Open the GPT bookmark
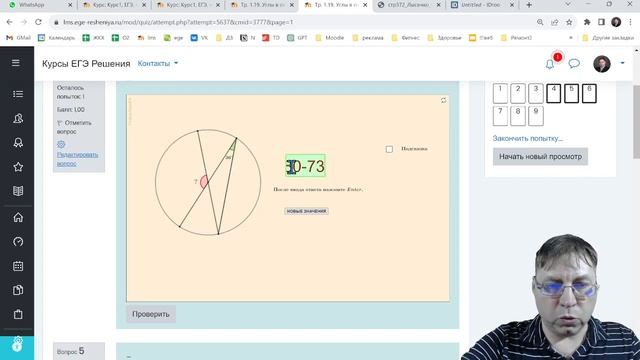The image size is (640, 360). pos(297,38)
